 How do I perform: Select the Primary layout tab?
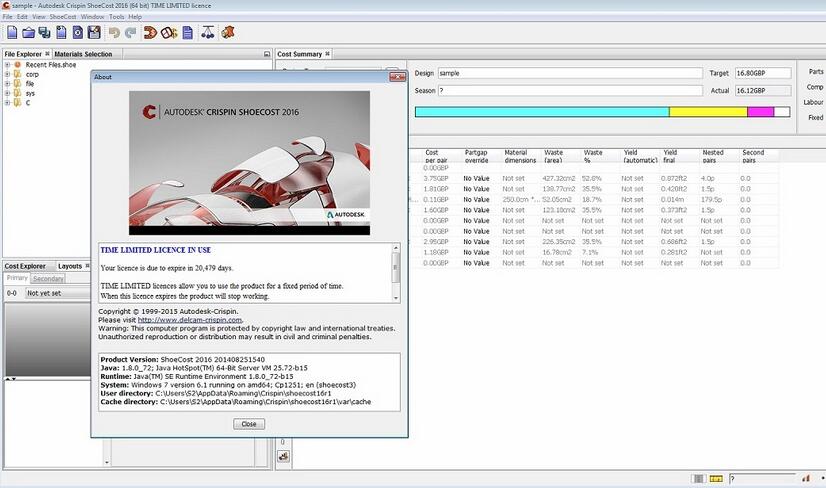[17, 278]
